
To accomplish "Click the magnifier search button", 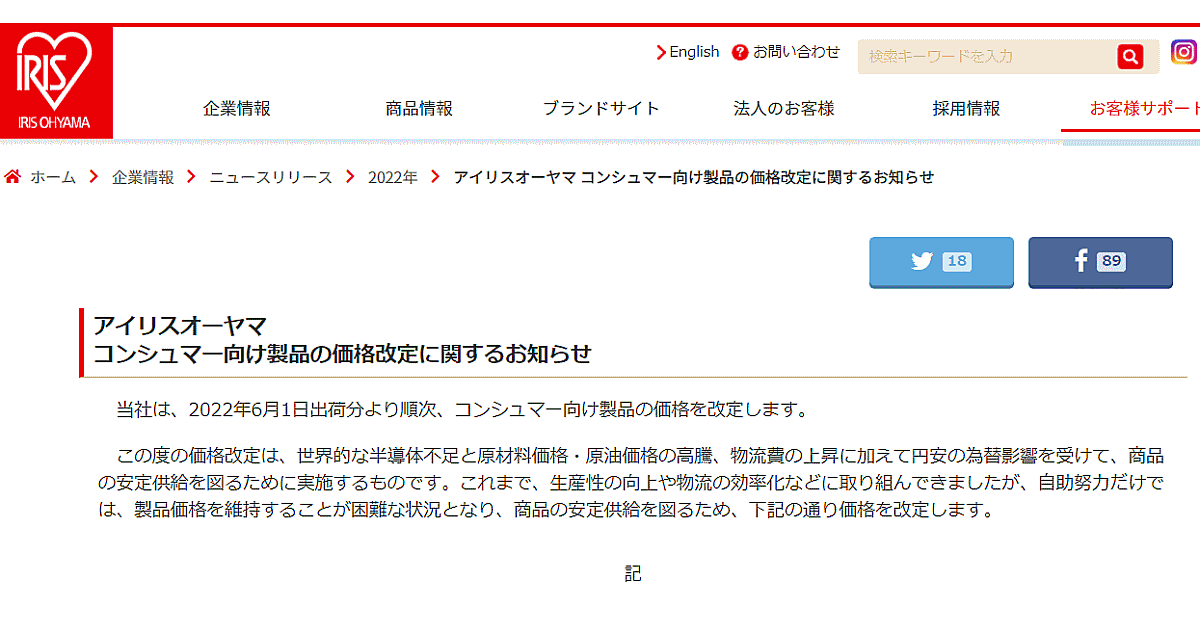I will pyautogui.click(x=1130, y=57).
